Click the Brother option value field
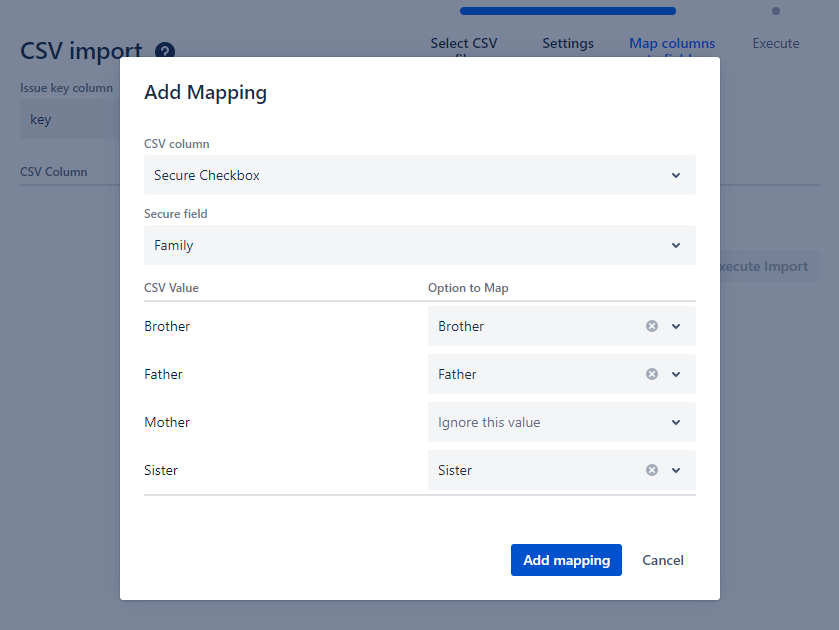The height and width of the screenshot is (630, 839). [535, 326]
